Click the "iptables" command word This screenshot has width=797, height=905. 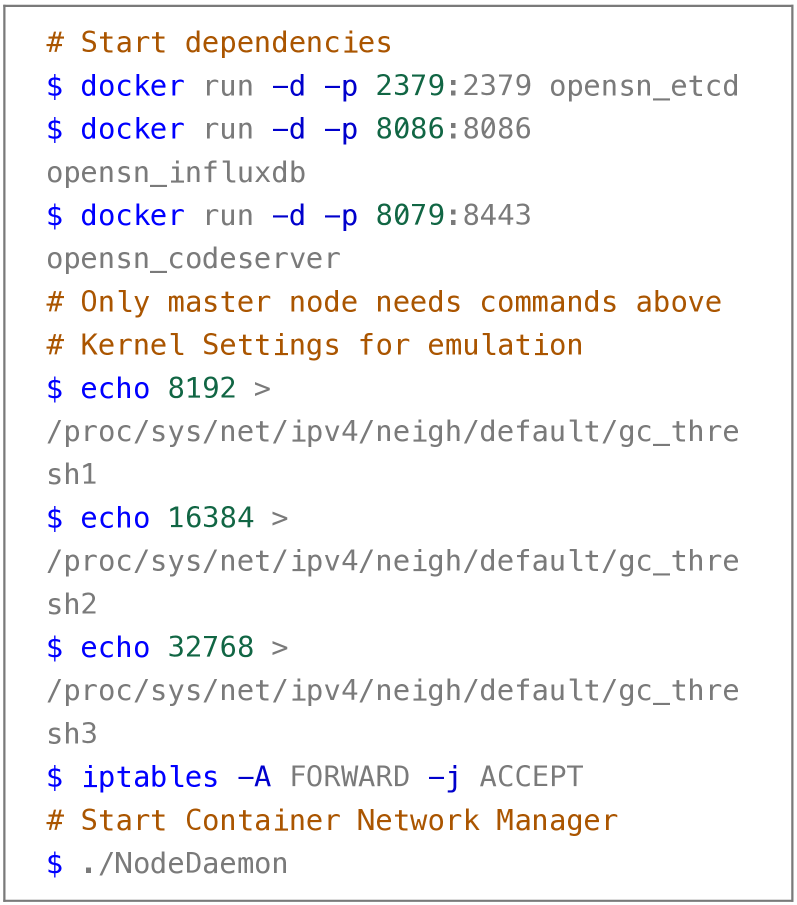click(150, 777)
